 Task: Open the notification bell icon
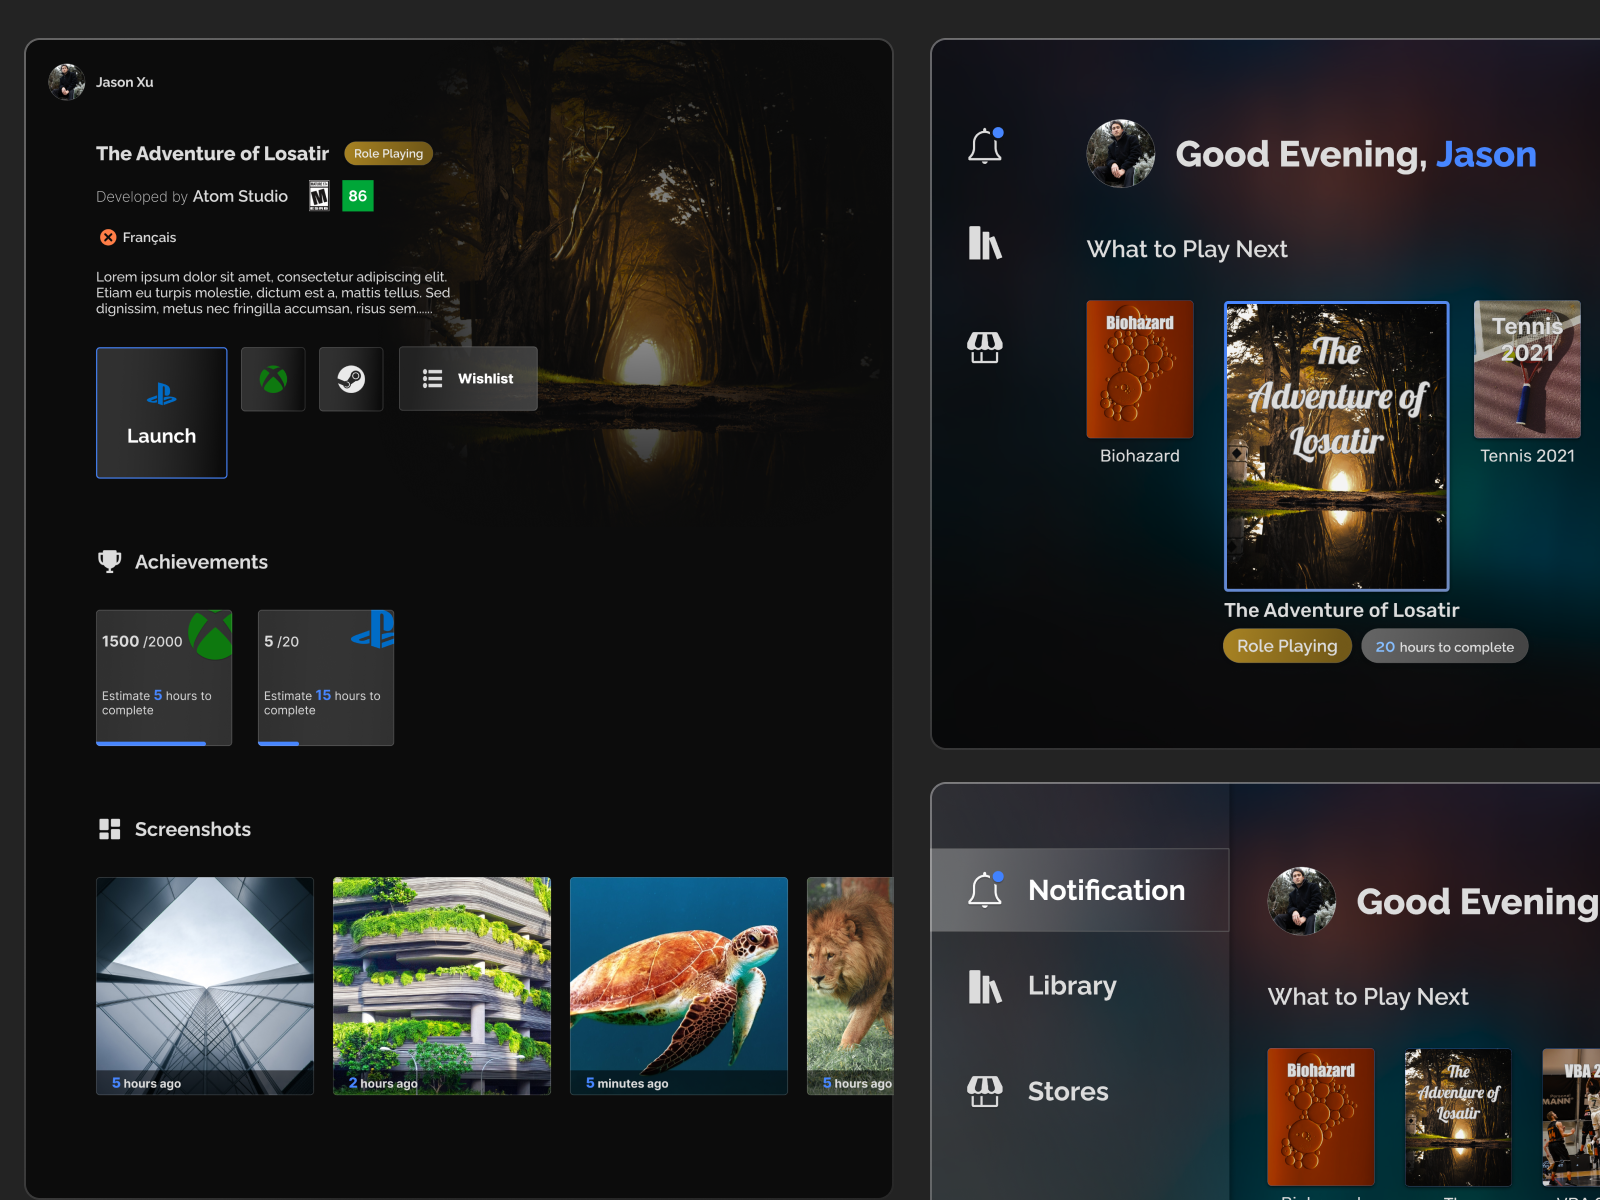pyautogui.click(x=985, y=145)
